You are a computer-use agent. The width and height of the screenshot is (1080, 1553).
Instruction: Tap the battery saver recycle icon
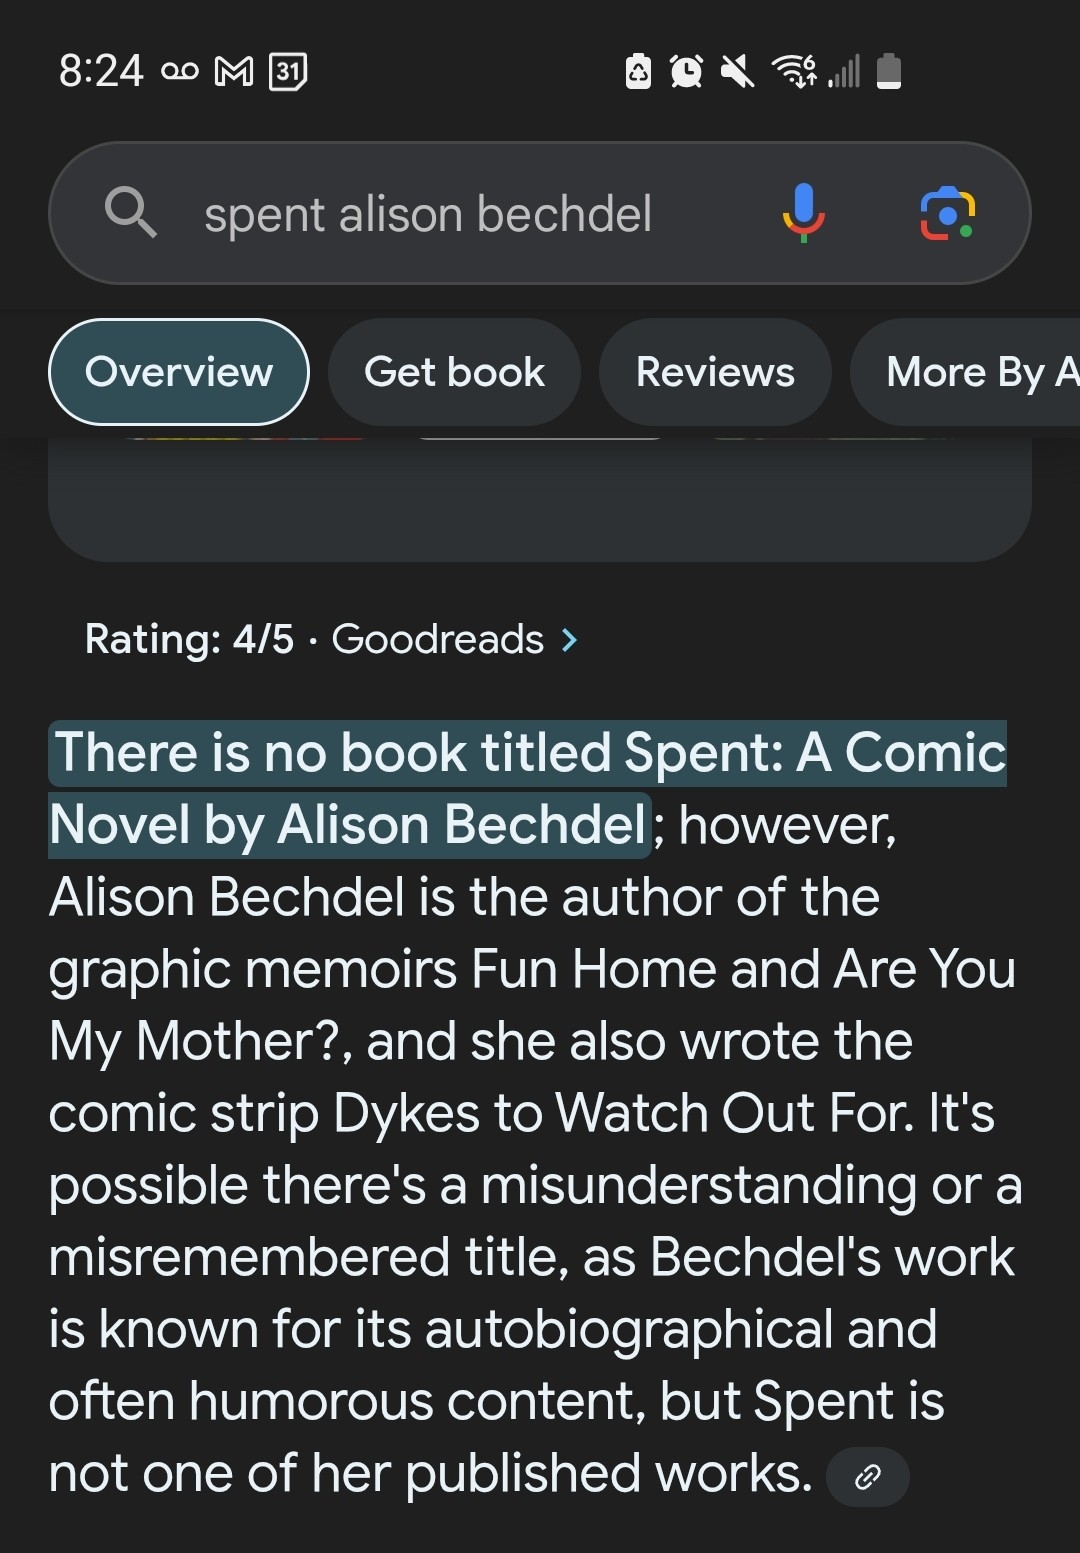click(638, 71)
